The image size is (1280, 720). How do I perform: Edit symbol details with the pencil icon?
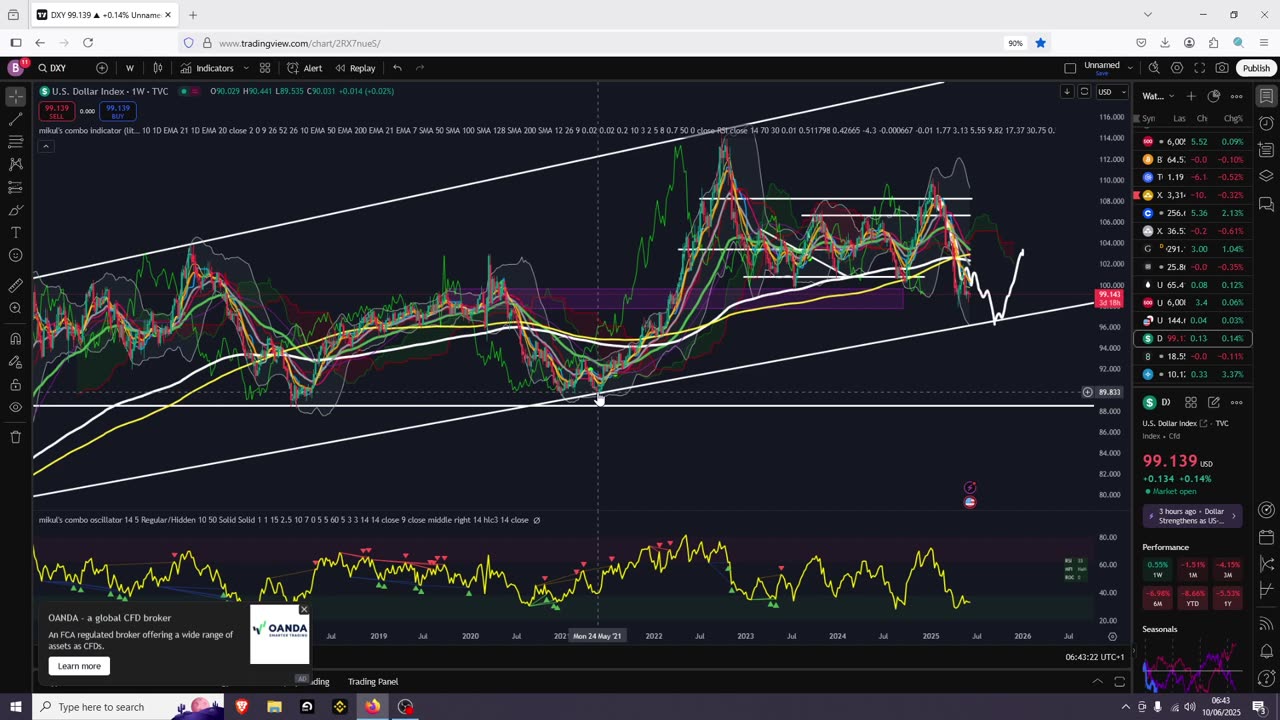(1214, 402)
